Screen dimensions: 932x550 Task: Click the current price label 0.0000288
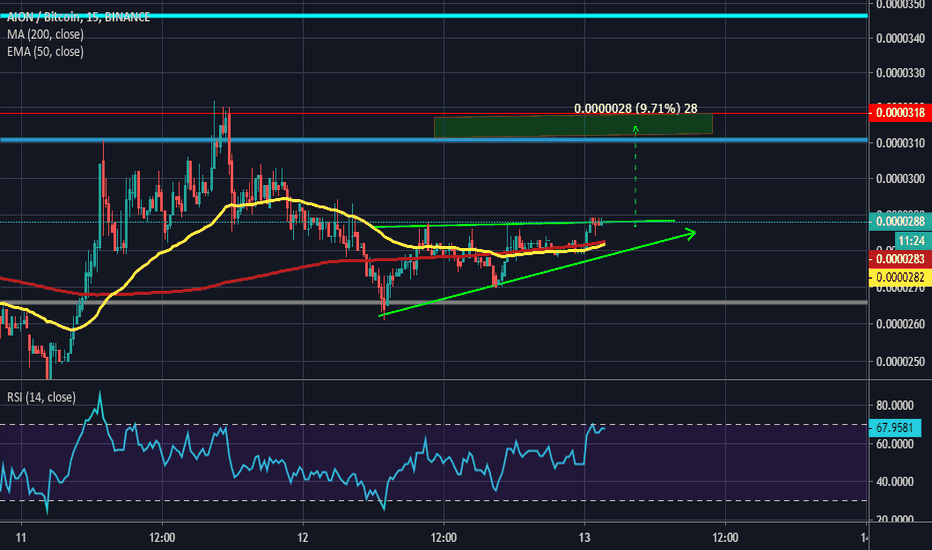900,222
